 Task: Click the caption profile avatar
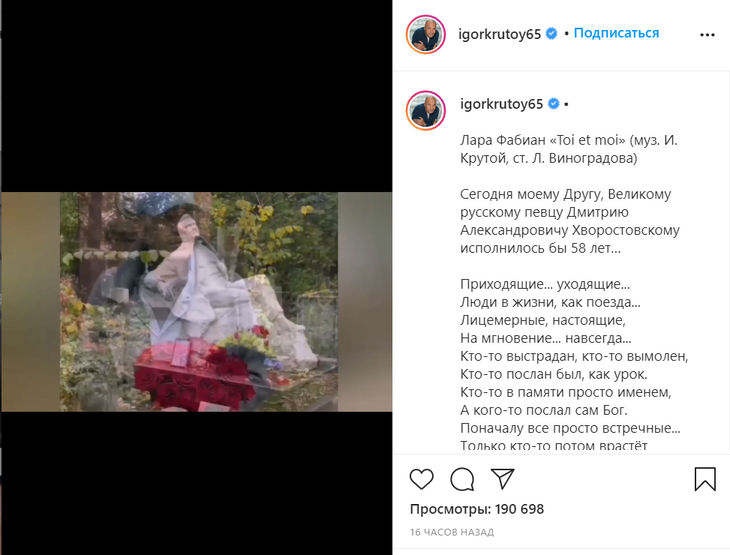pyautogui.click(x=426, y=110)
